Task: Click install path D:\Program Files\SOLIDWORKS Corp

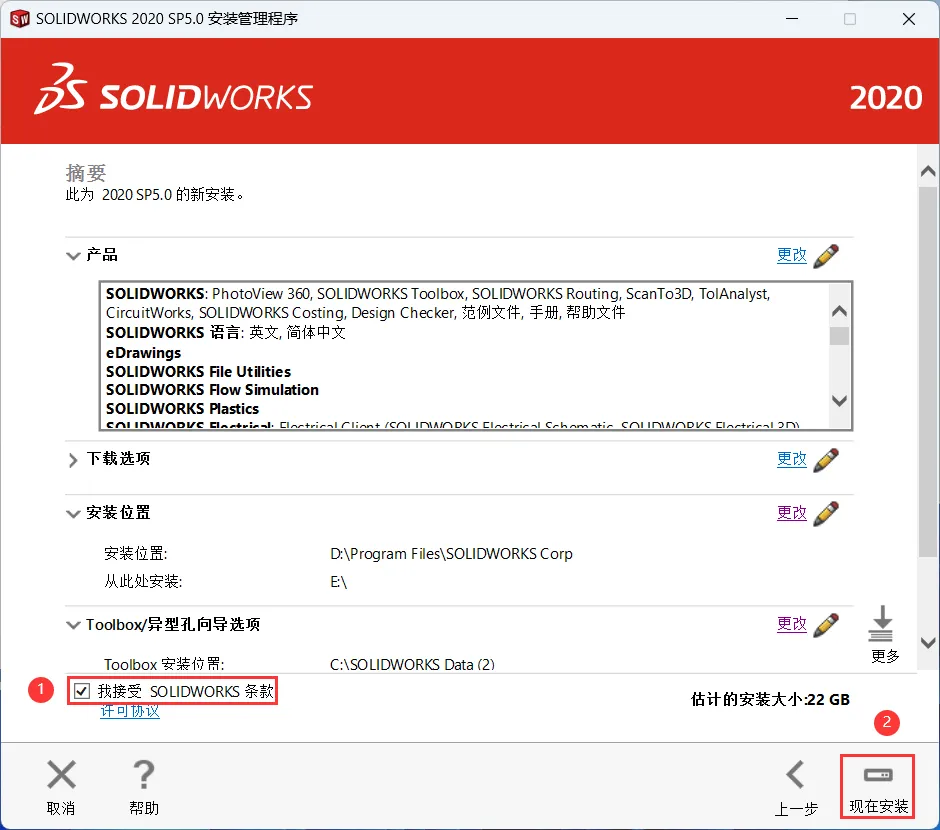Action: 451,554
